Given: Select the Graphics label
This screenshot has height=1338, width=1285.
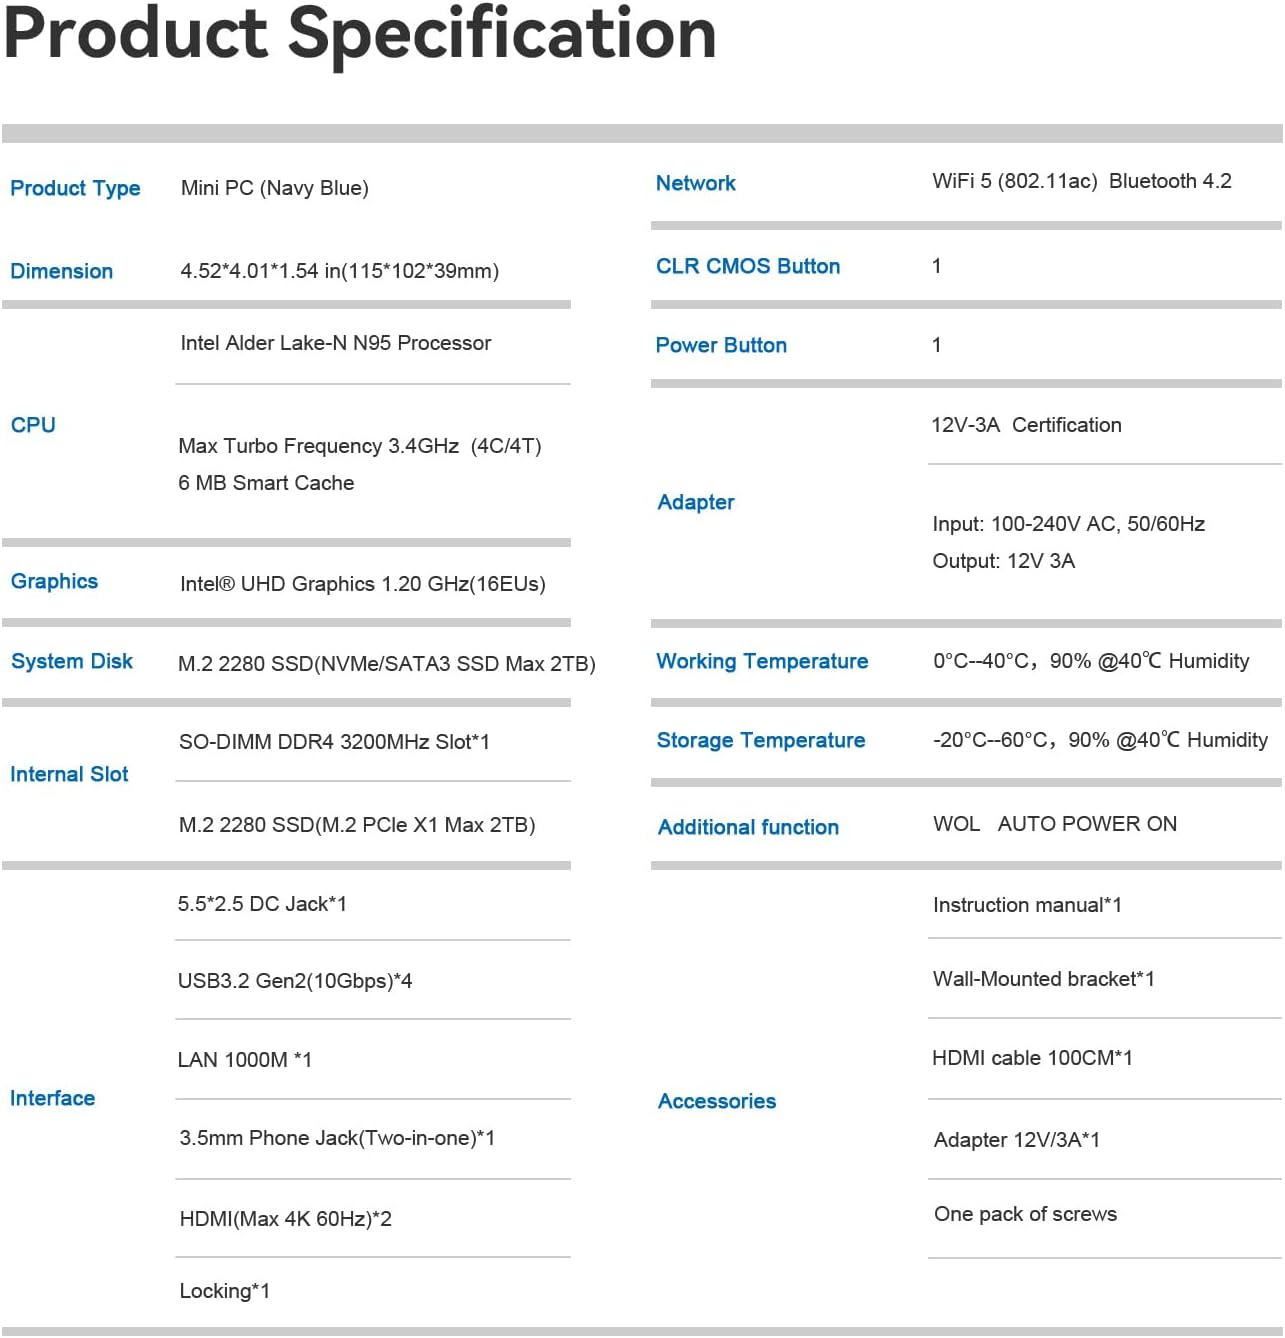Looking at the screenshot, I should (54, 581).
